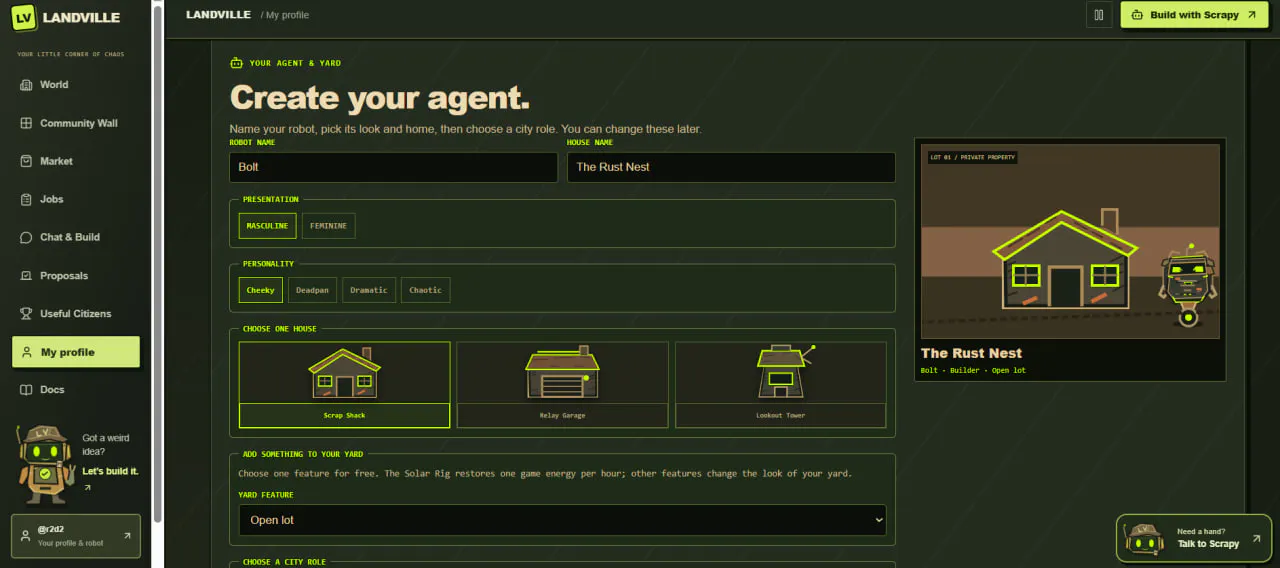
Task: Click the LV Landville logo badge
Action: tap(25, 17)
